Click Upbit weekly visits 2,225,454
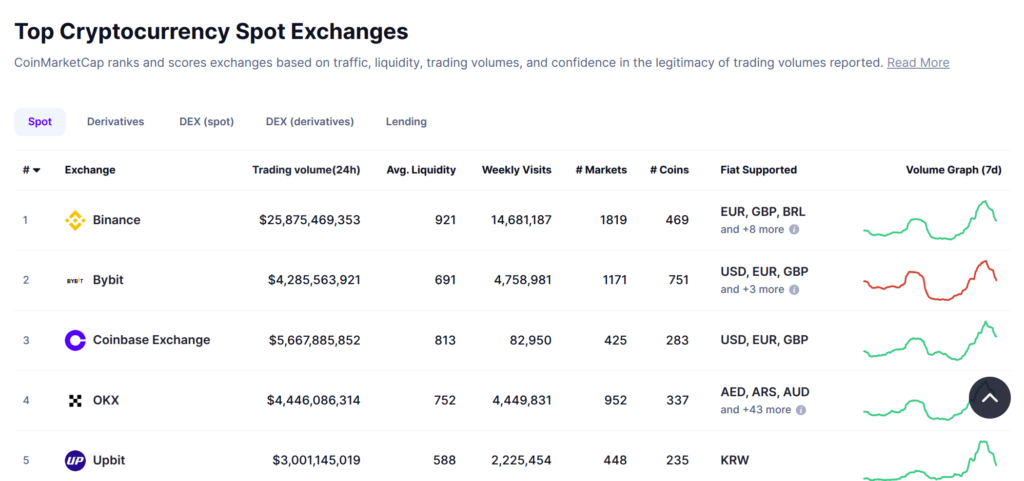The image size is (1024, 481). pos(524,460)
